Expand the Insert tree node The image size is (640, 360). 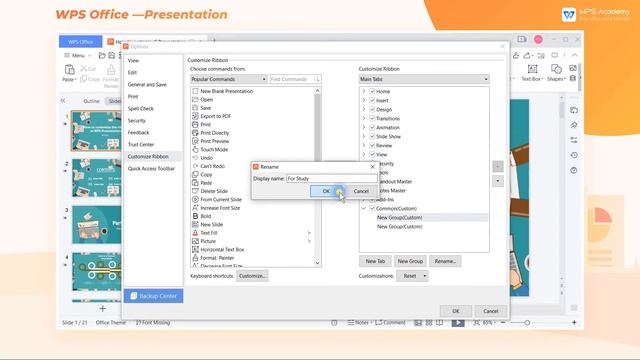tap(364, 100)
